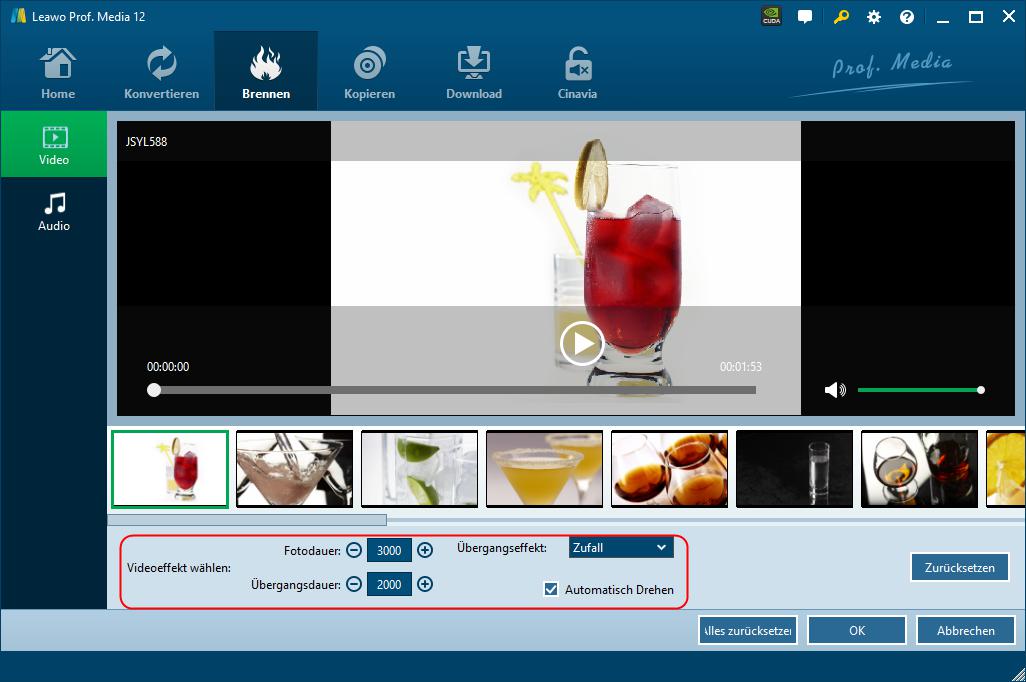This screenshot has width=1026, height=682.
Task: Click the Zurücksetzen button
Action: pyautogui.click(x=959, y=567)
